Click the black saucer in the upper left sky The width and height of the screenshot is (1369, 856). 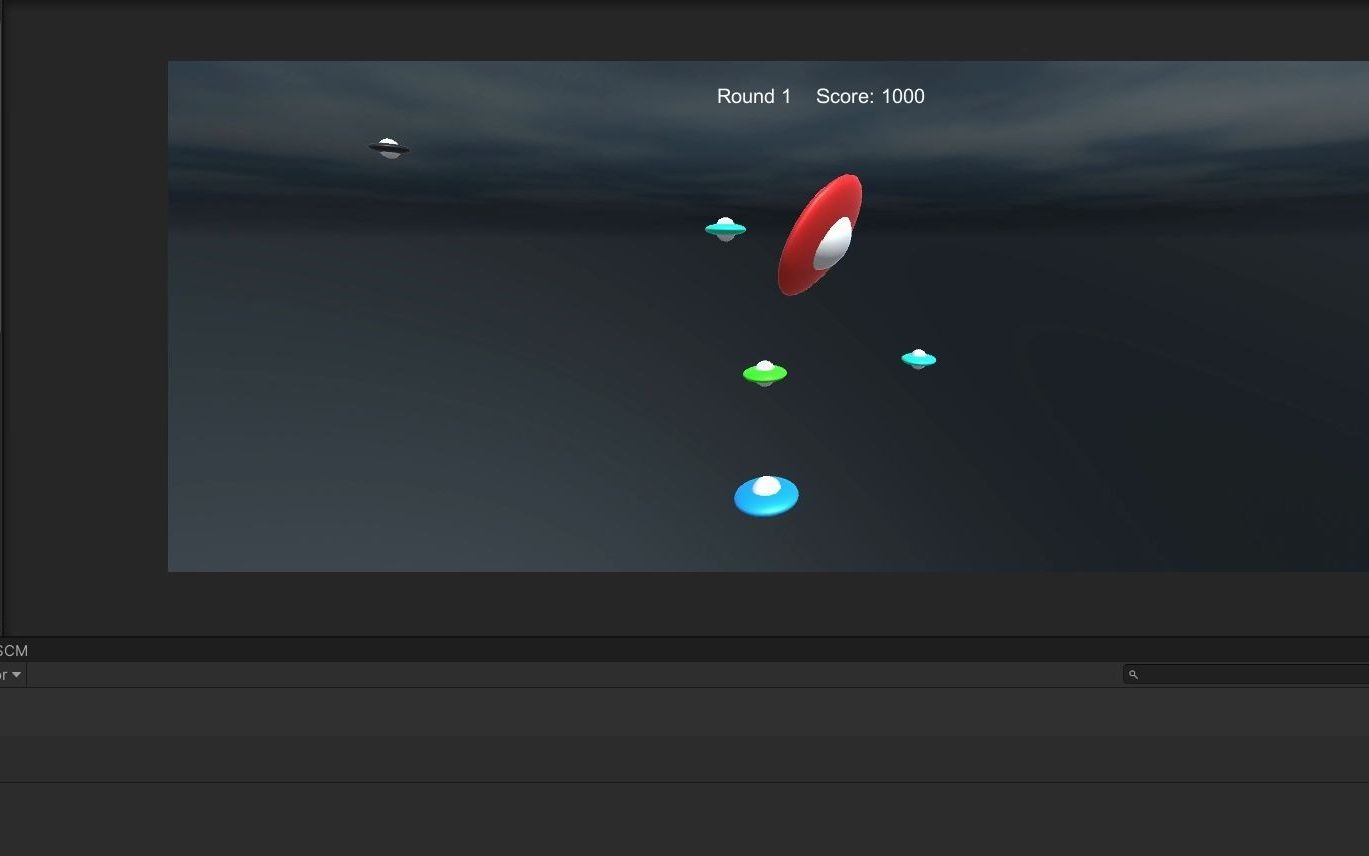click(390, 146)
